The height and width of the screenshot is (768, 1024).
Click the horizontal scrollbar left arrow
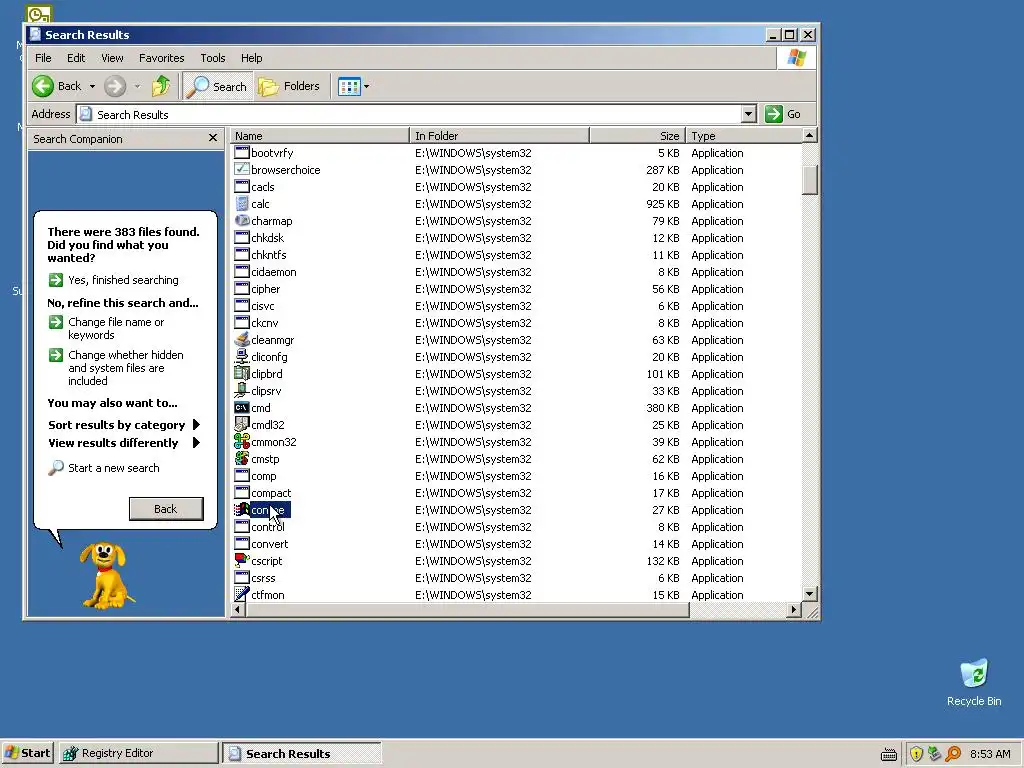click(x=238, y=609)
